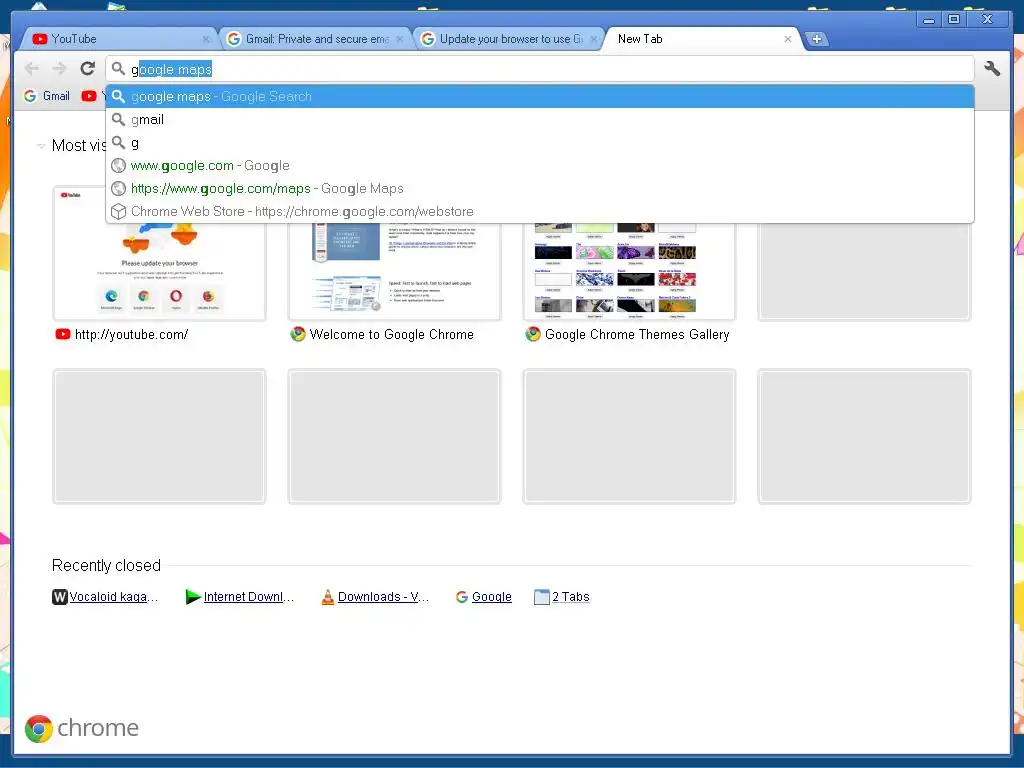Reopen recently closed Google page

pyautogui.click(x=492, y=597)
